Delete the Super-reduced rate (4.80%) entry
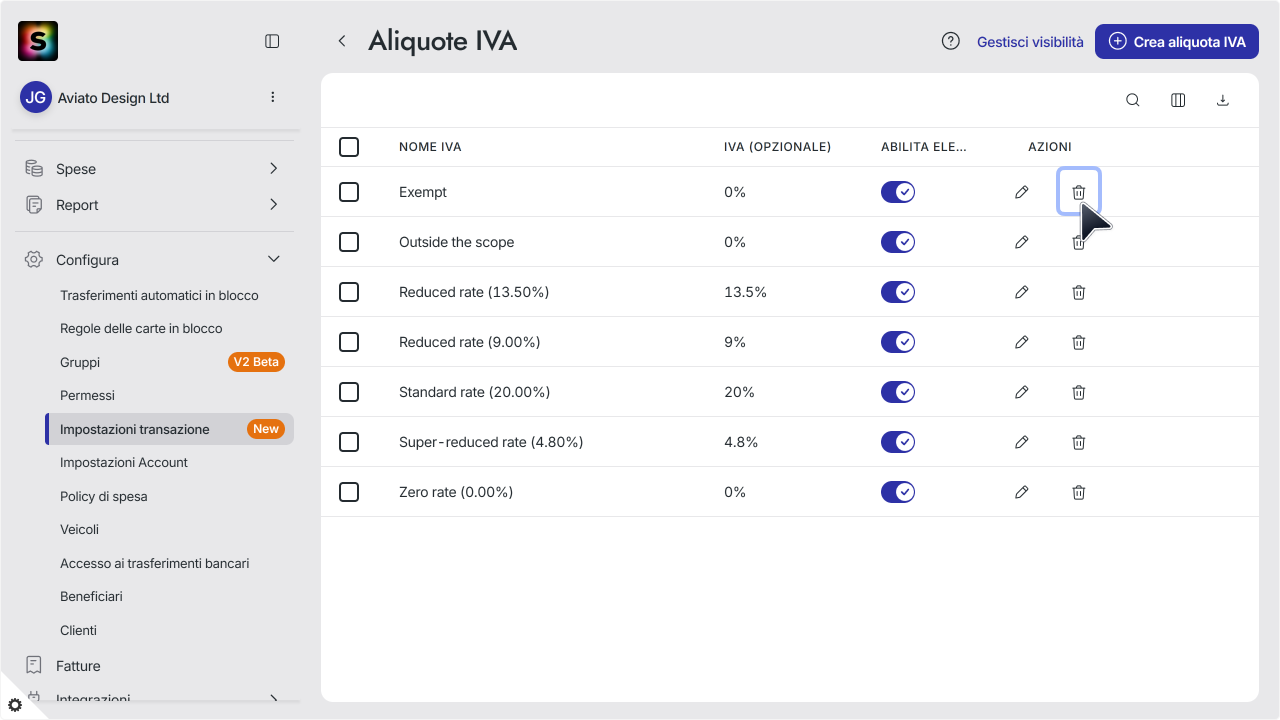This screenshot has height=720, width=1280. (x=1079, y=442)
